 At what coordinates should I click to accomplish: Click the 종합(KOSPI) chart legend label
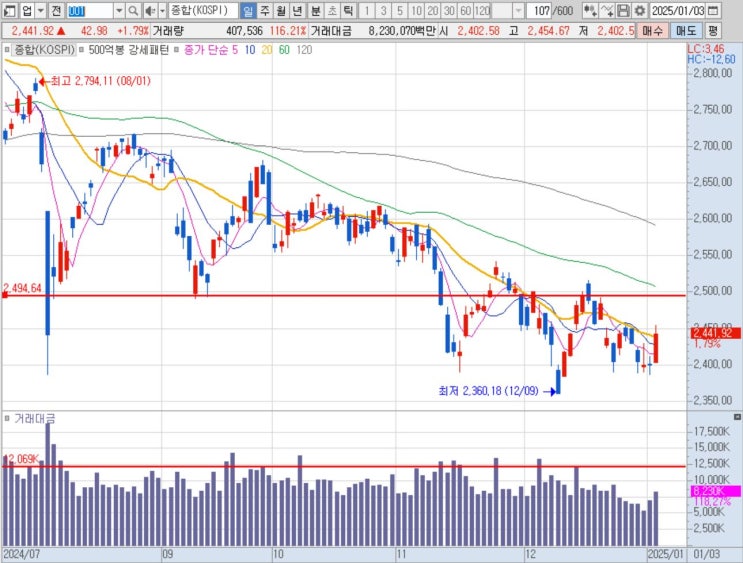(44, 50)
